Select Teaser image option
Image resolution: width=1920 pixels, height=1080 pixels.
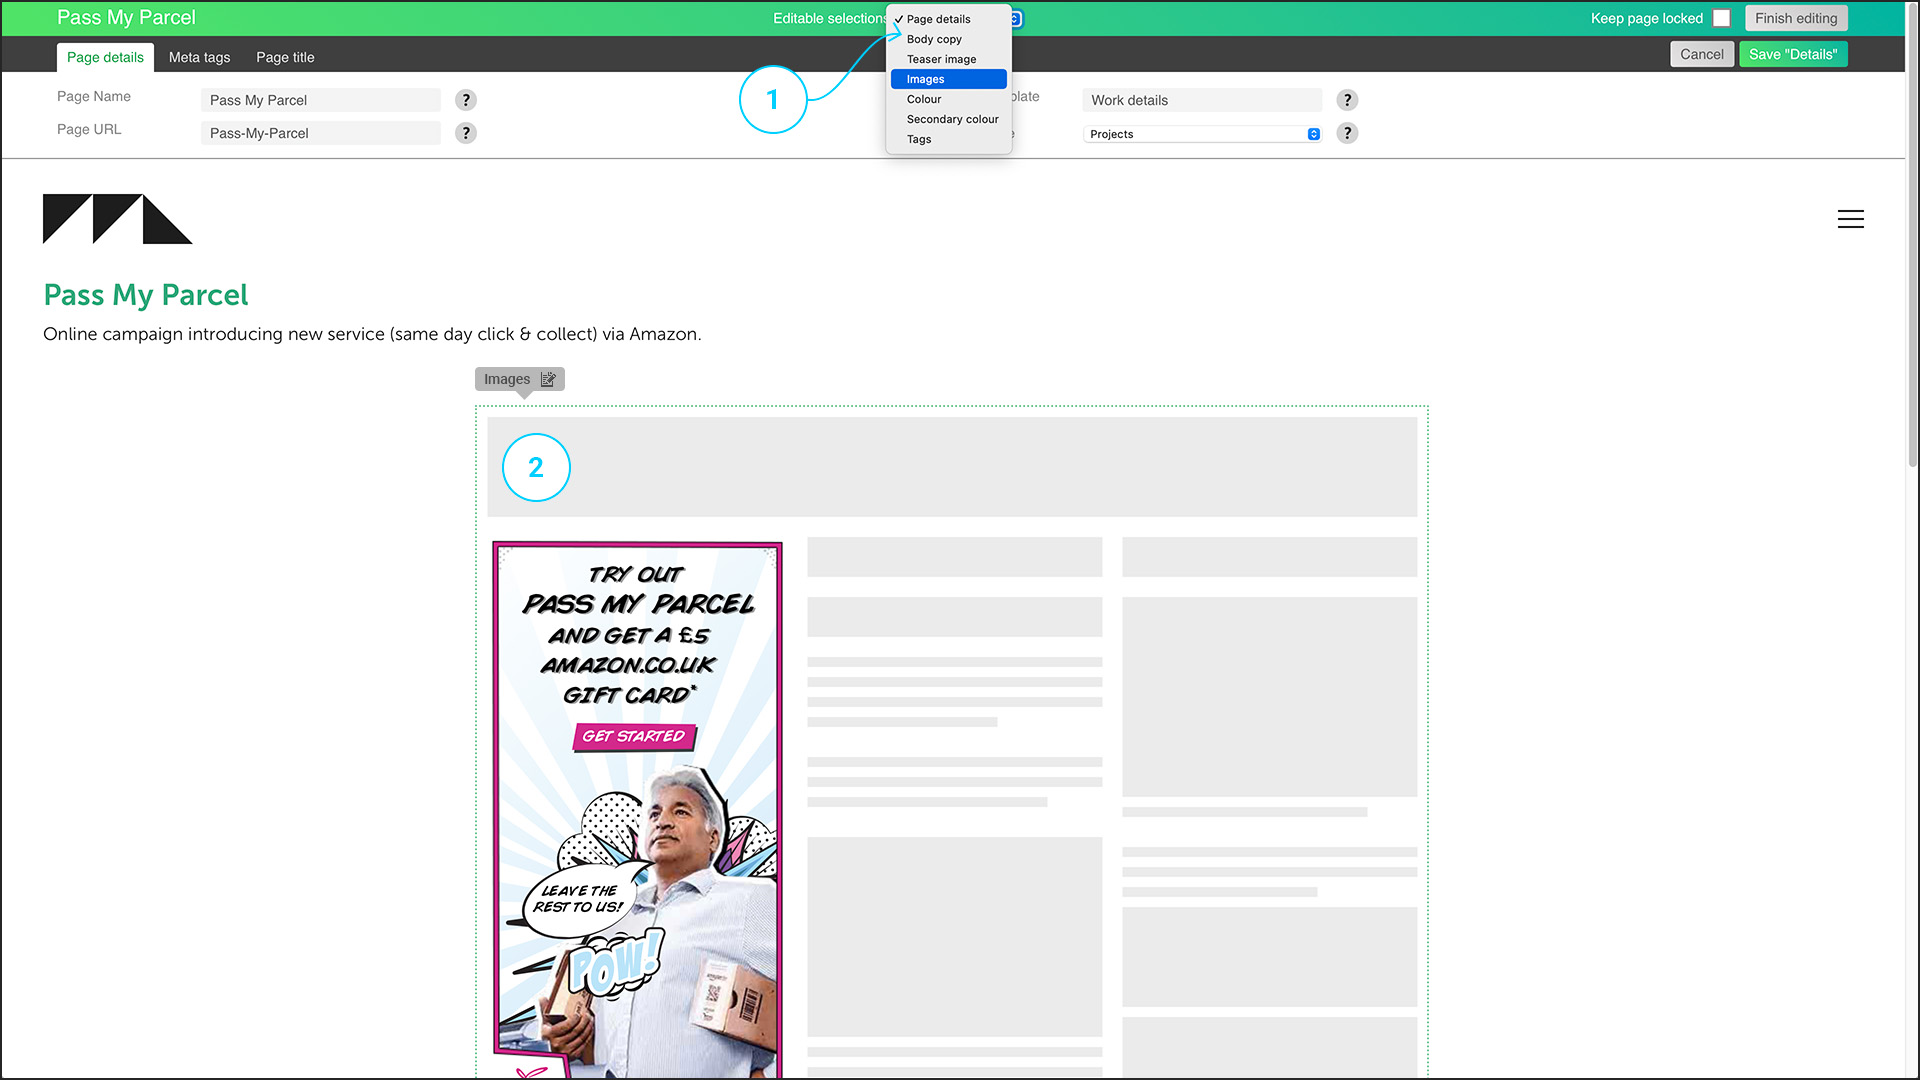[x=941, y=59]
